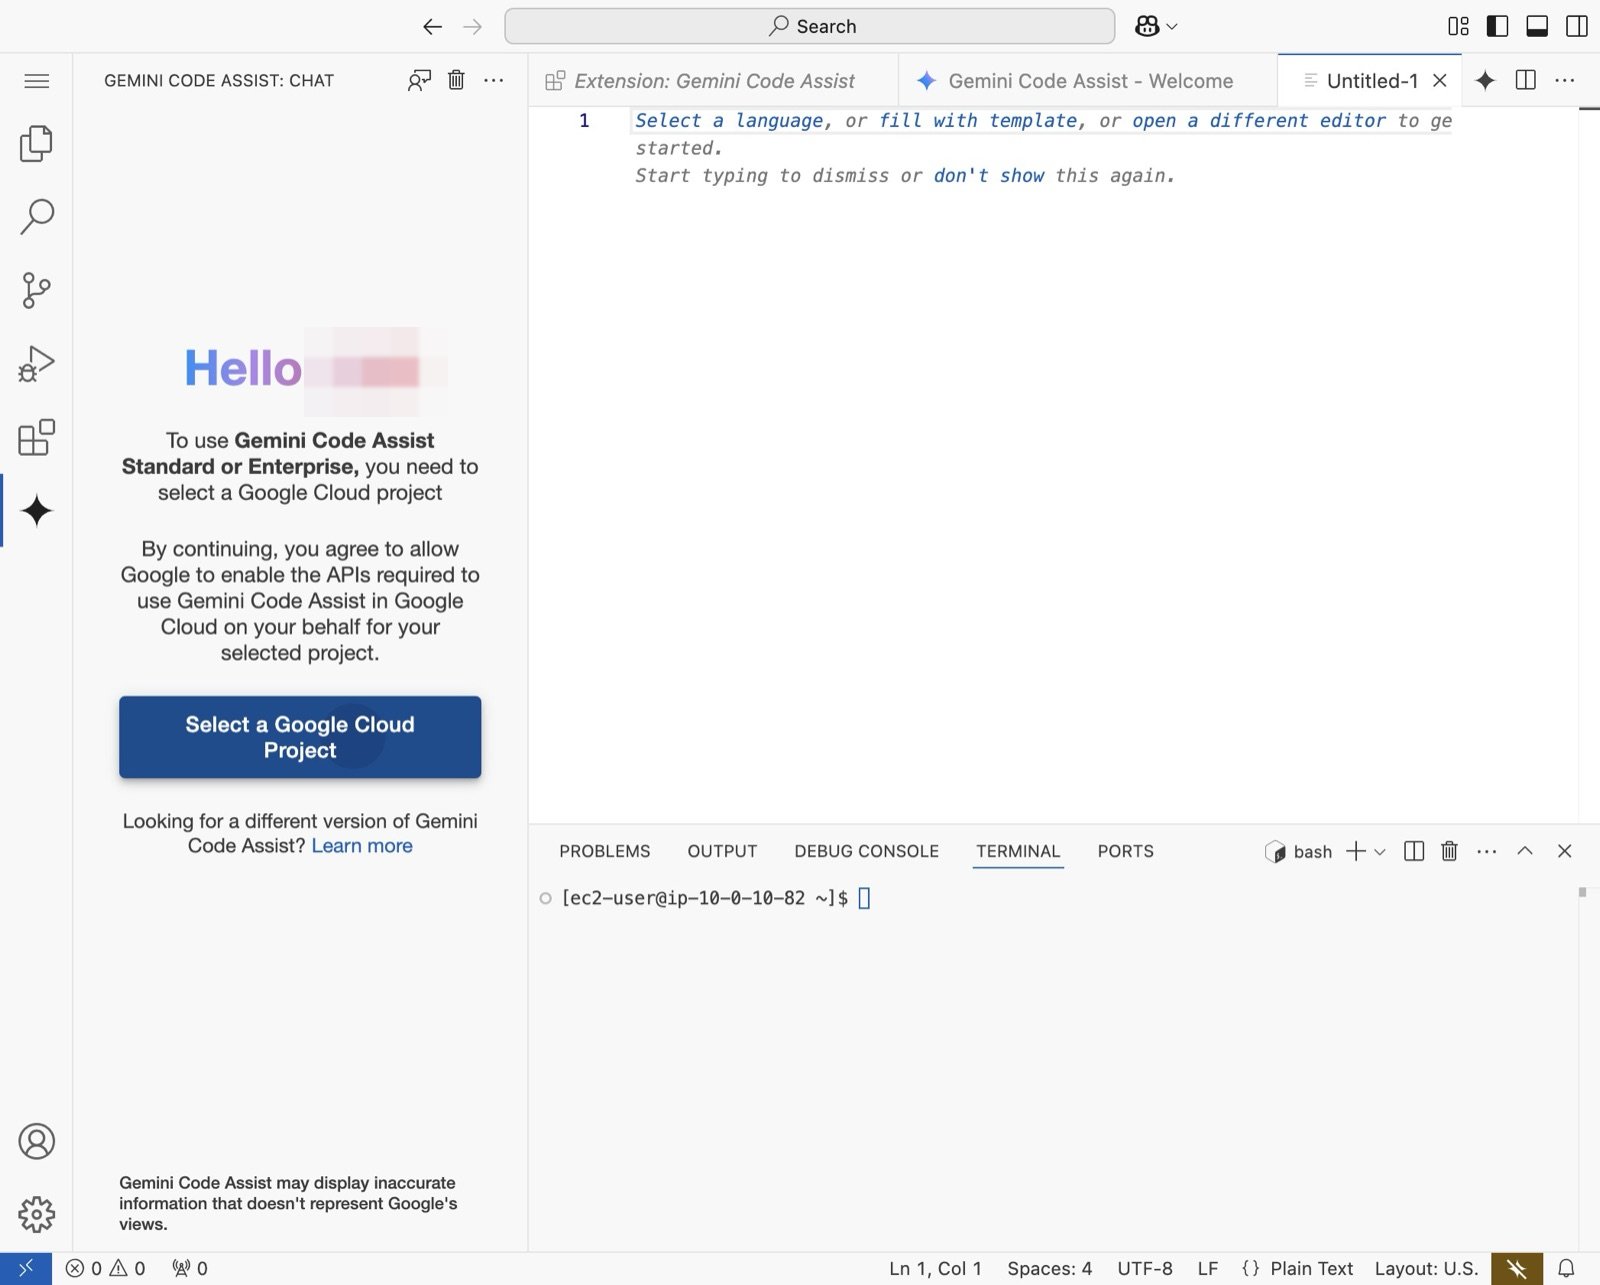The image size is (1600, 1285).
Task: Split the editor to the right
Action: [x=1526, y=80]
